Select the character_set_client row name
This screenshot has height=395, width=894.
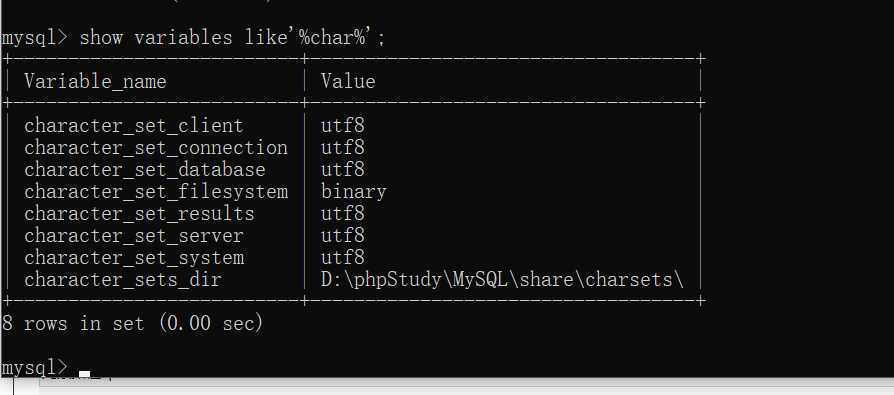133,125
